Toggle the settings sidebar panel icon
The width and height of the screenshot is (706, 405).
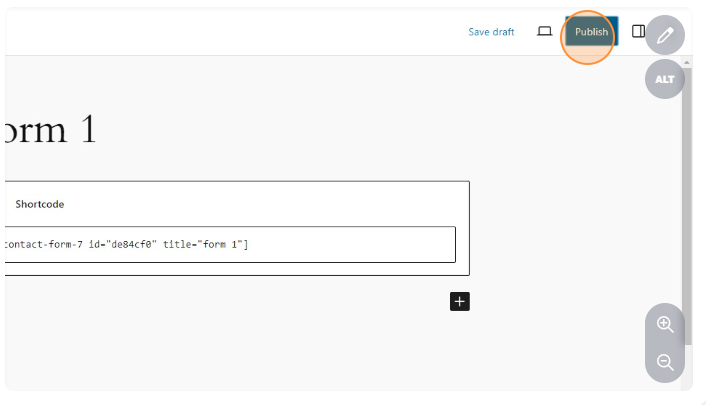coord(637,32)
